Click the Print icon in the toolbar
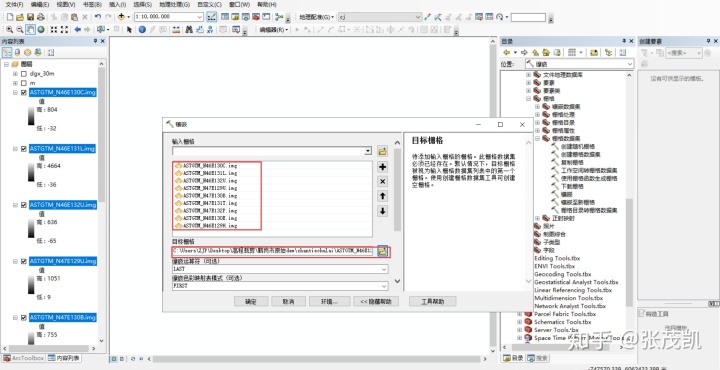This screenshot has height=370, width=720. (x=40, y=17)
